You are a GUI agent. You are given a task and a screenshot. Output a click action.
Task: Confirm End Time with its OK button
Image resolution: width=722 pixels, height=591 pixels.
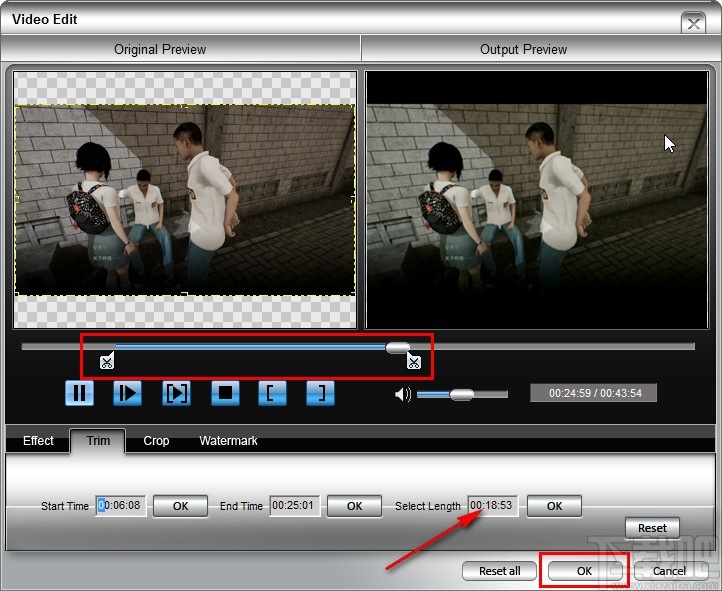[x=355, y=506]
